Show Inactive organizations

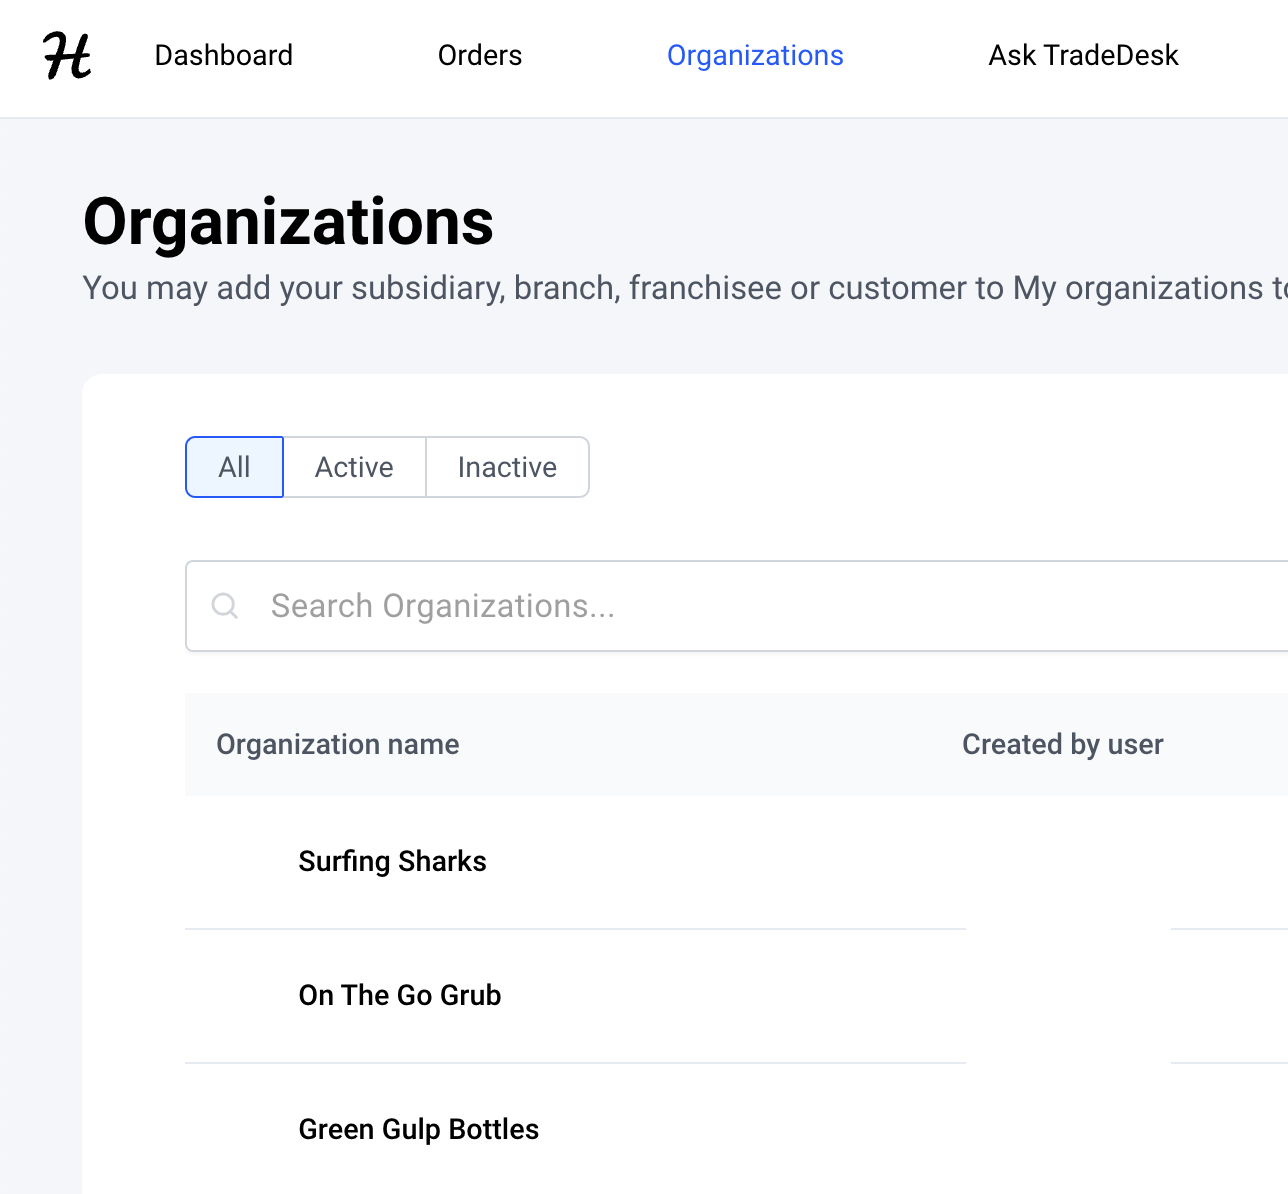coord(507,467)
